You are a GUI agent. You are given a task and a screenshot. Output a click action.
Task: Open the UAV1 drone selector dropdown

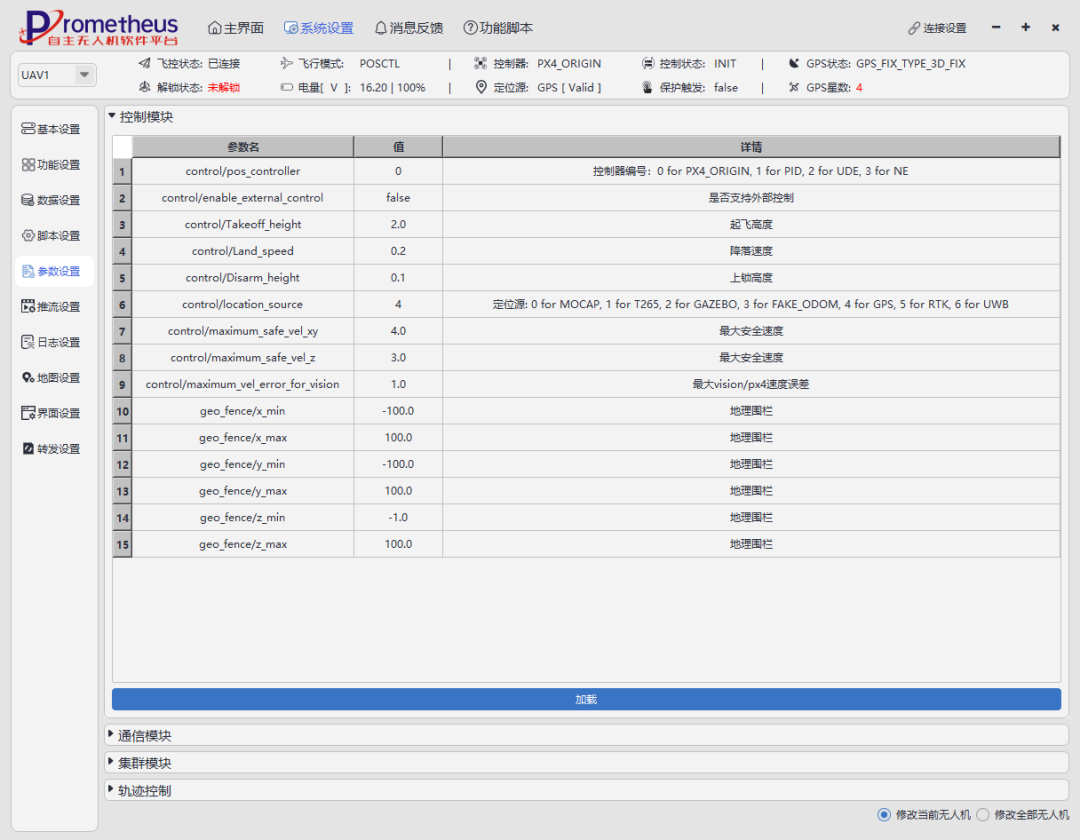[x=84, y=75]
